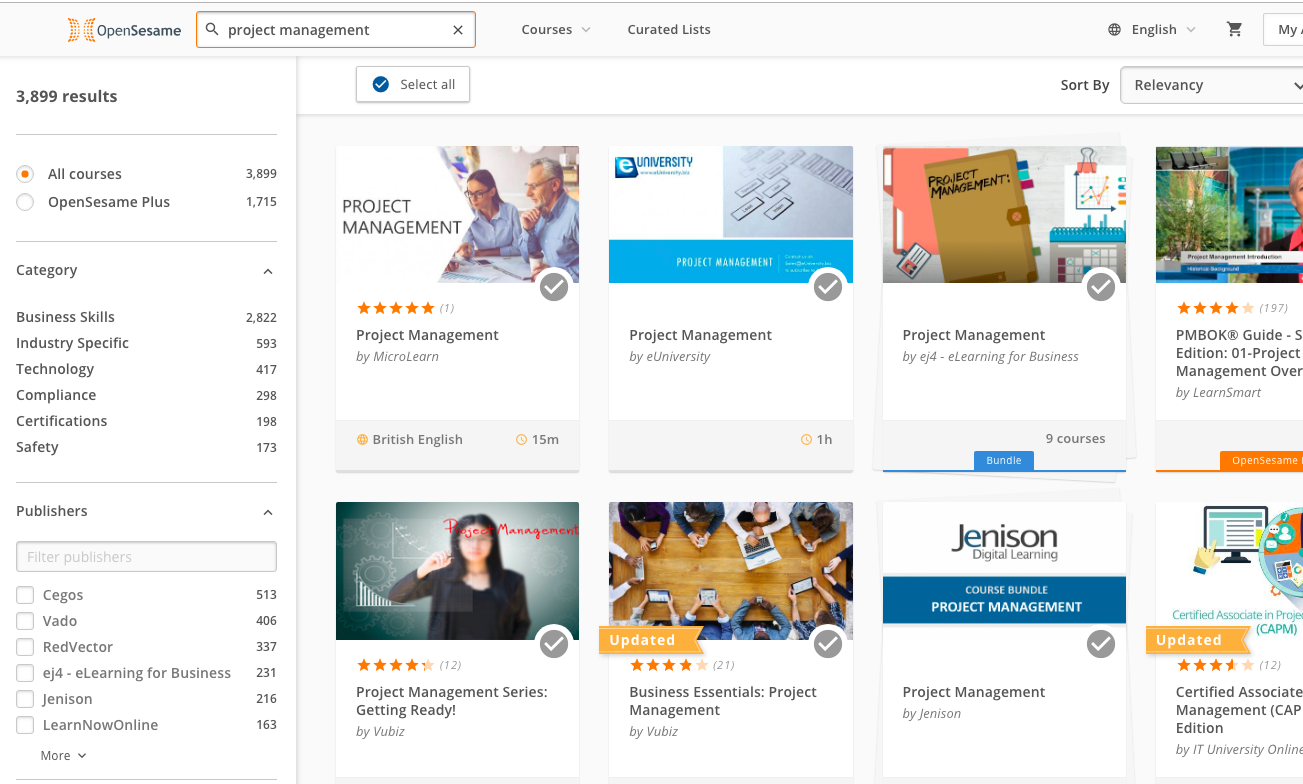Screen dimensions: 1303x784
Task: Open Project Management by Jenison title
Action: (x=974, y=692)
